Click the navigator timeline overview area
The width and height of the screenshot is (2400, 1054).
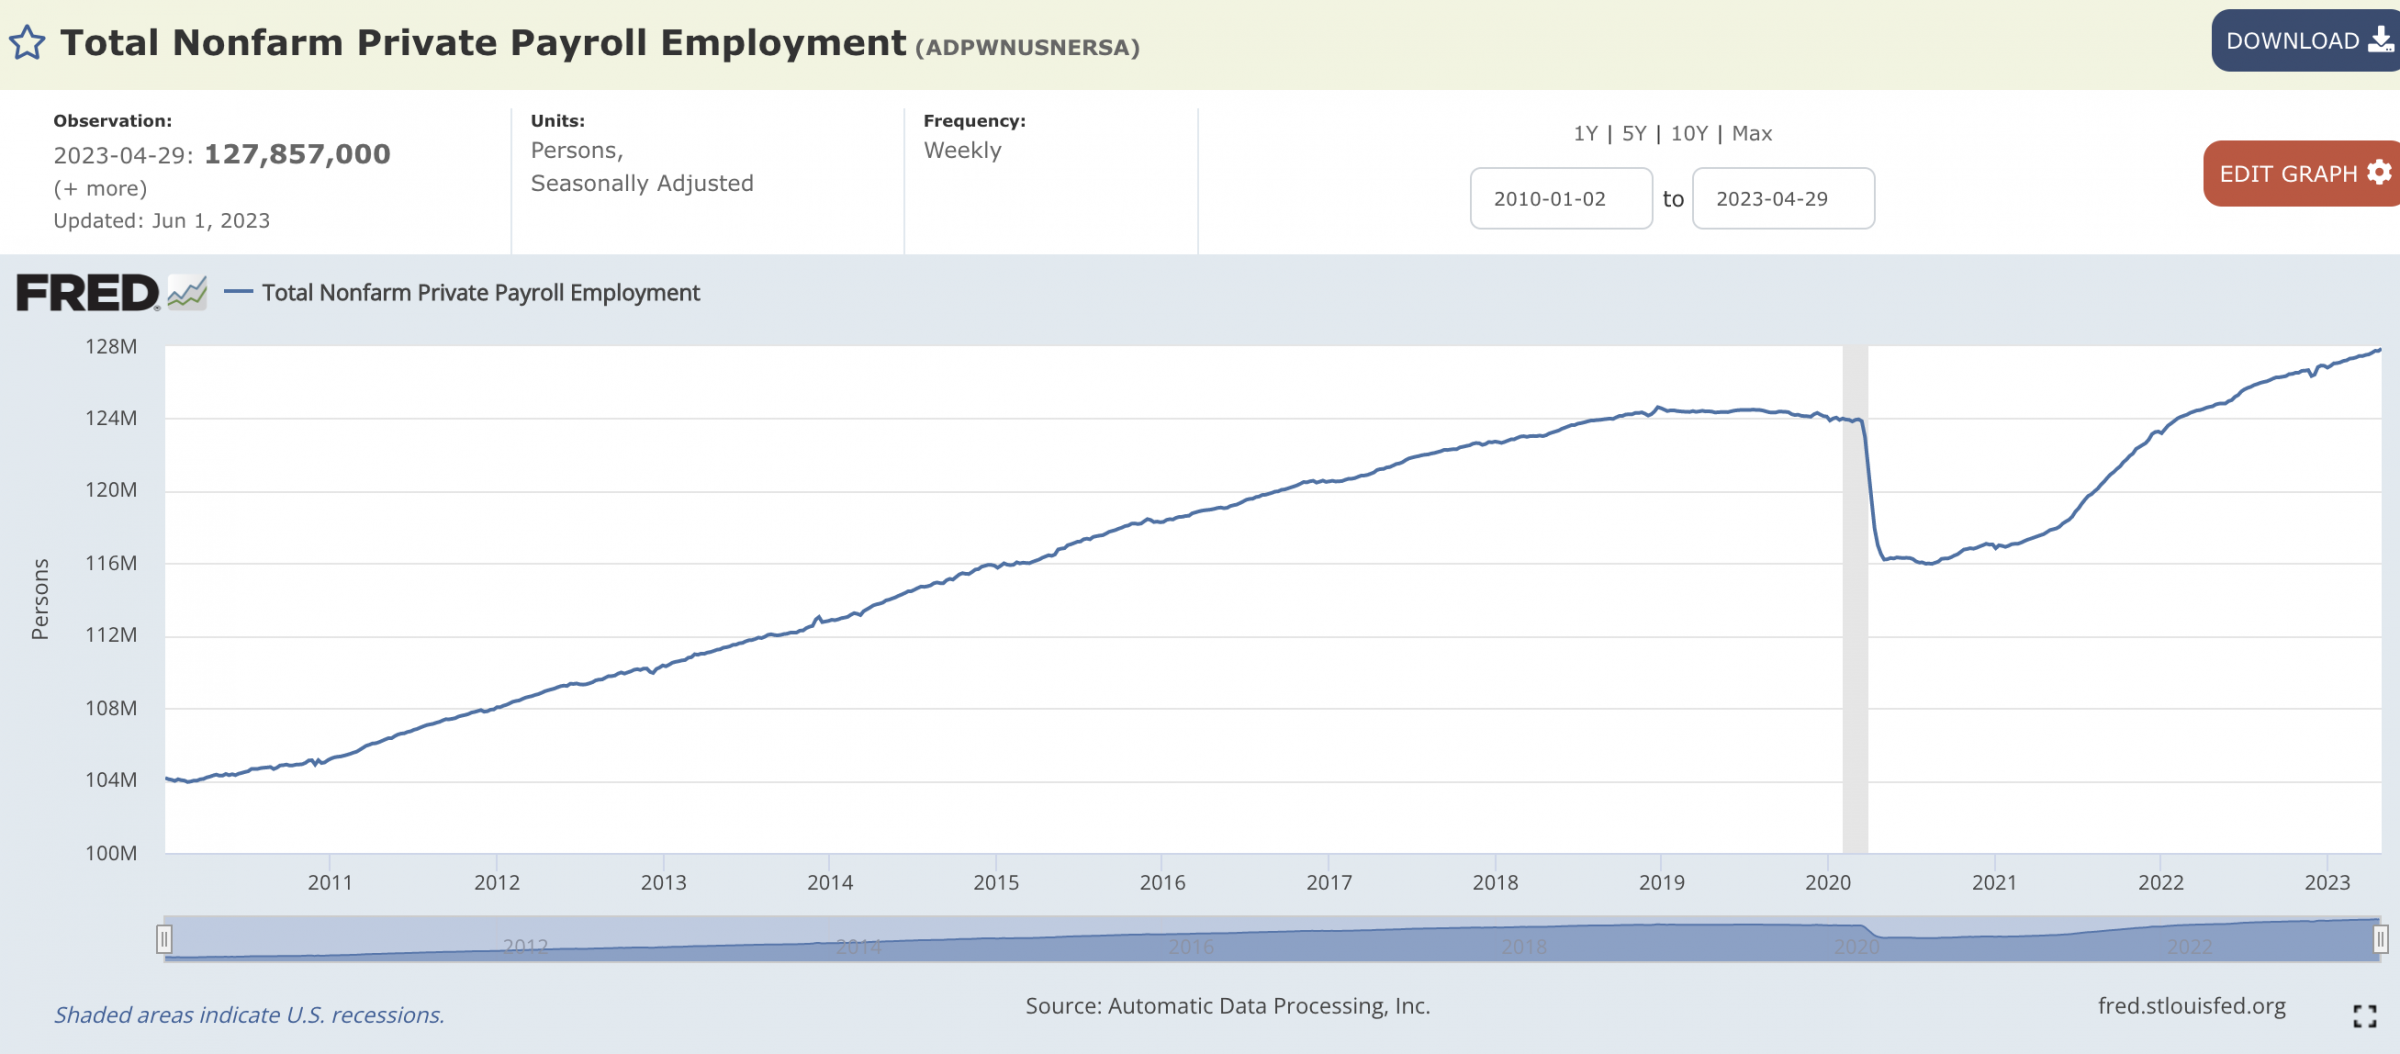click(1272, 939)
